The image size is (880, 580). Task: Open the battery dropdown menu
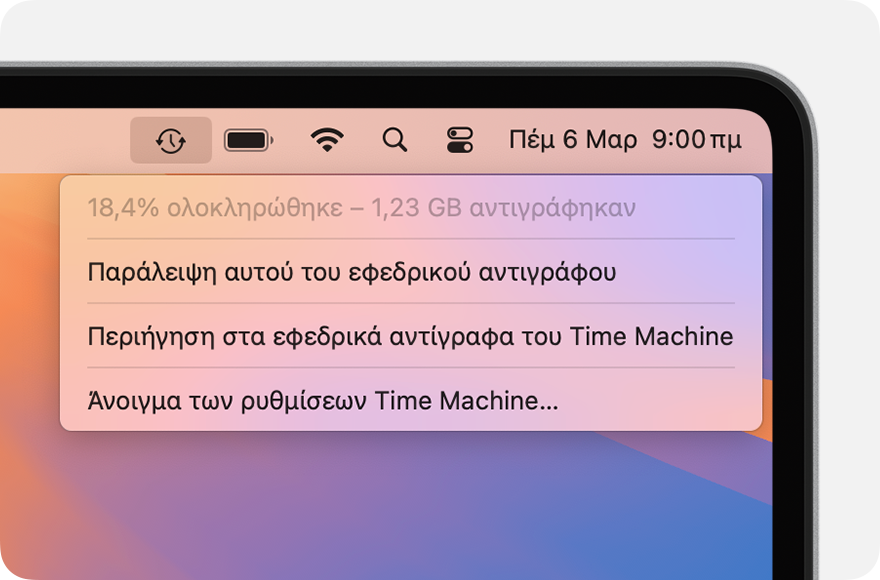(x=249, y=140)
